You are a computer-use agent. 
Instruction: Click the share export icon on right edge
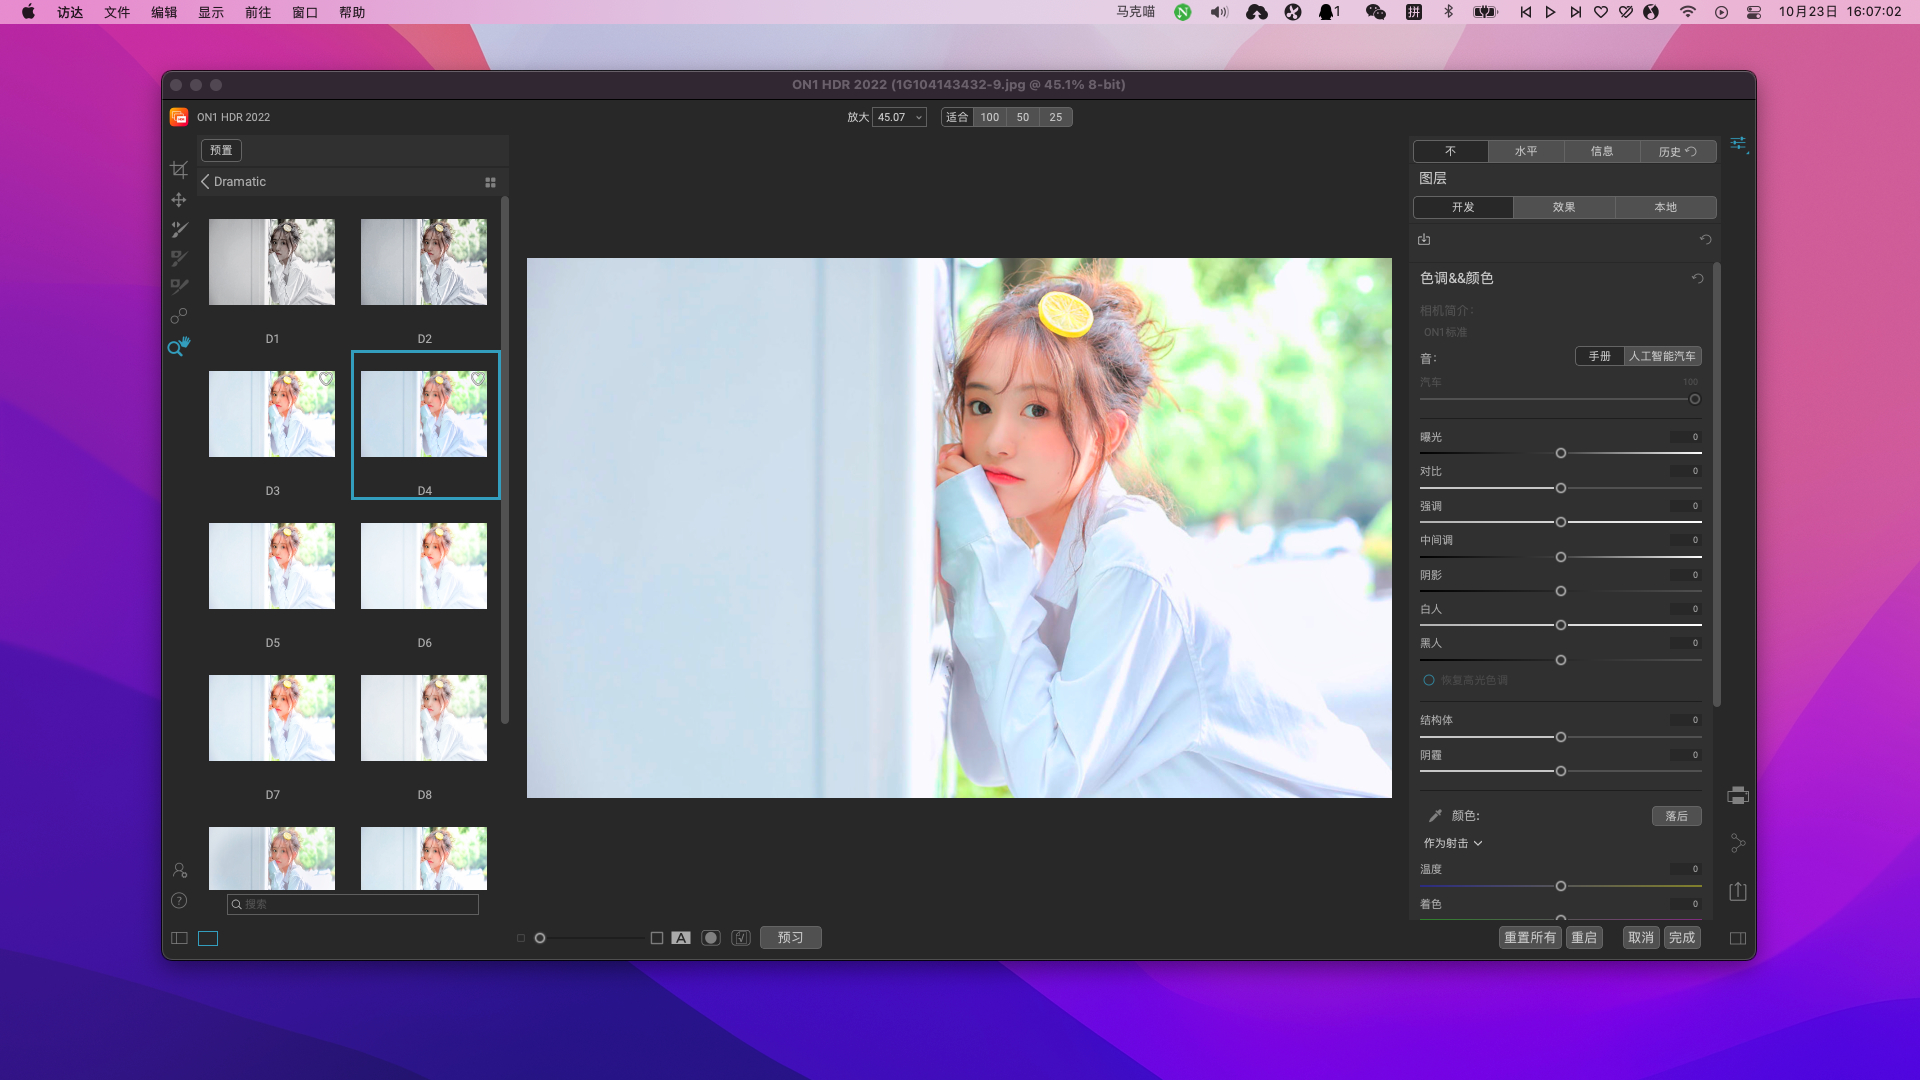pos(1738,891)
